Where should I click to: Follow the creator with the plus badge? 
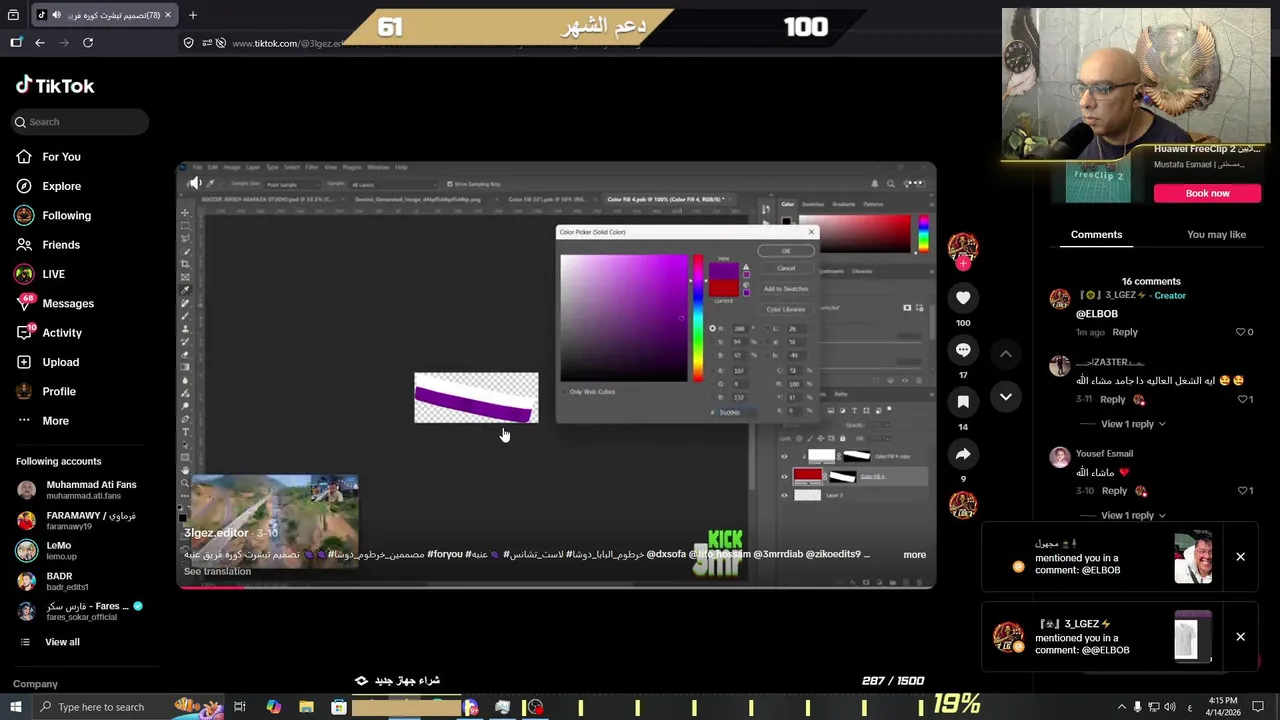(963, 264)
